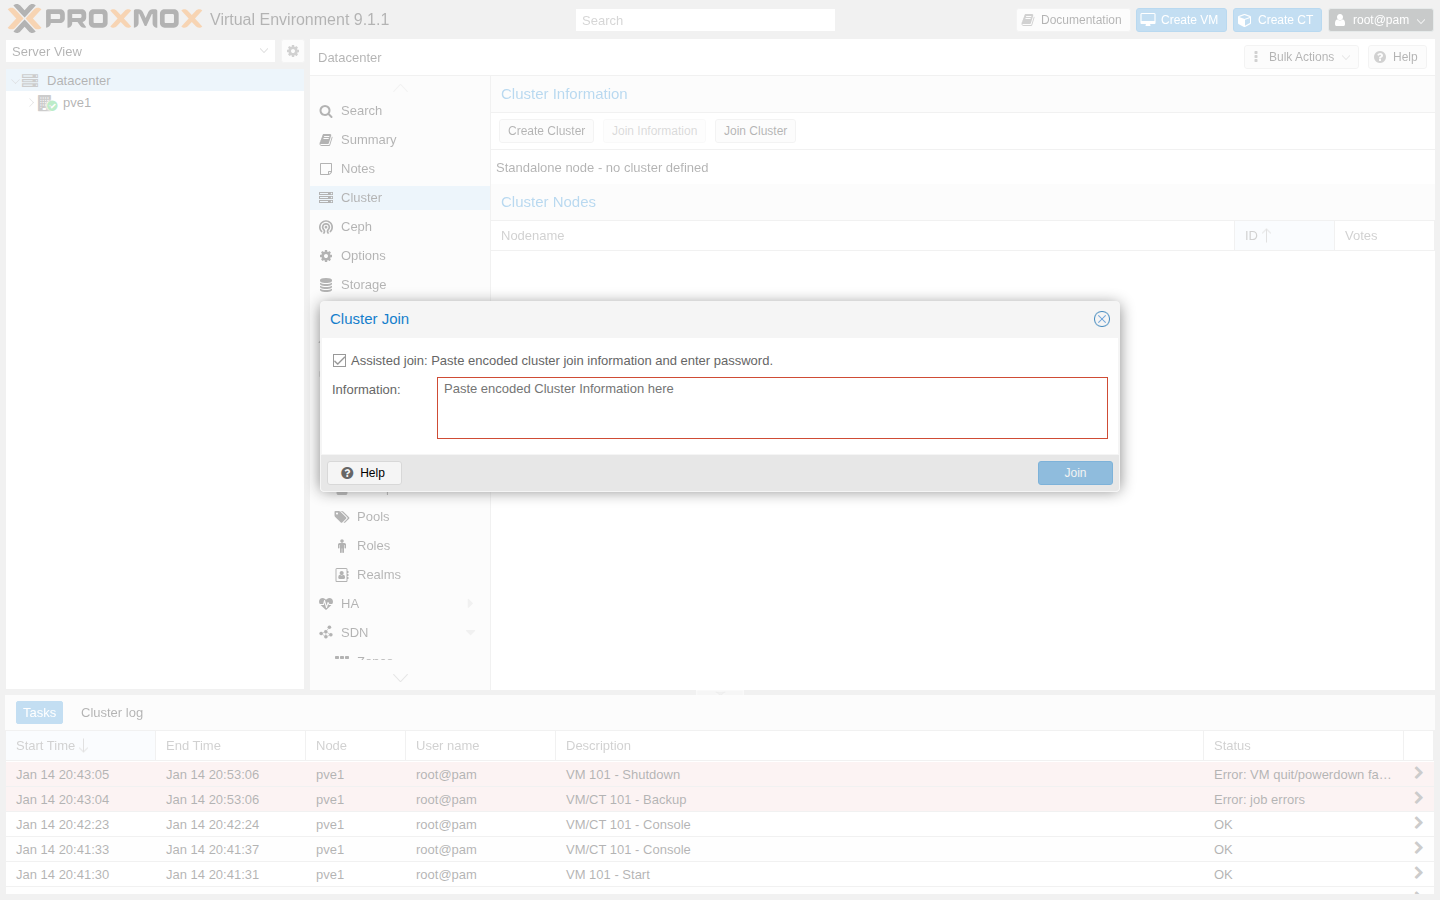Open the root@pam user menu
Screen dimensions: 1440x900
[x=1380, y=20]
